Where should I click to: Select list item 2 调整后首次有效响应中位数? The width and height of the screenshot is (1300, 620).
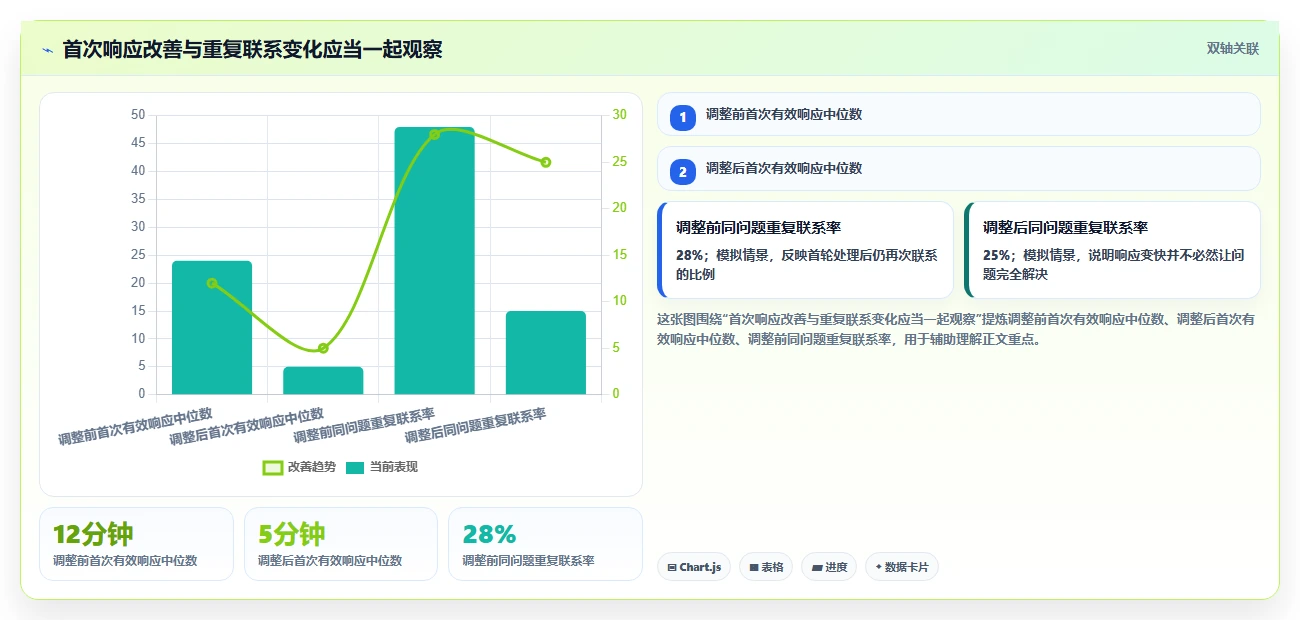click(958, 168)
